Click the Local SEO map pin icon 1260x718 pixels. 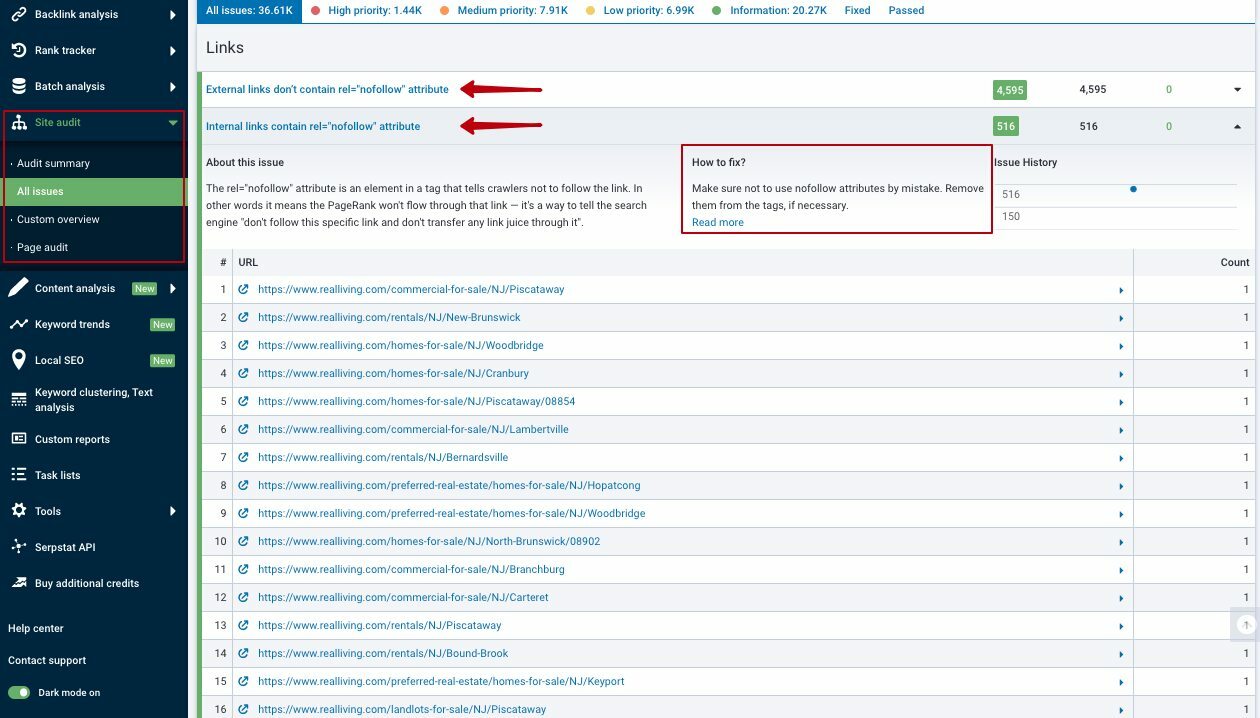coord(18,360)
